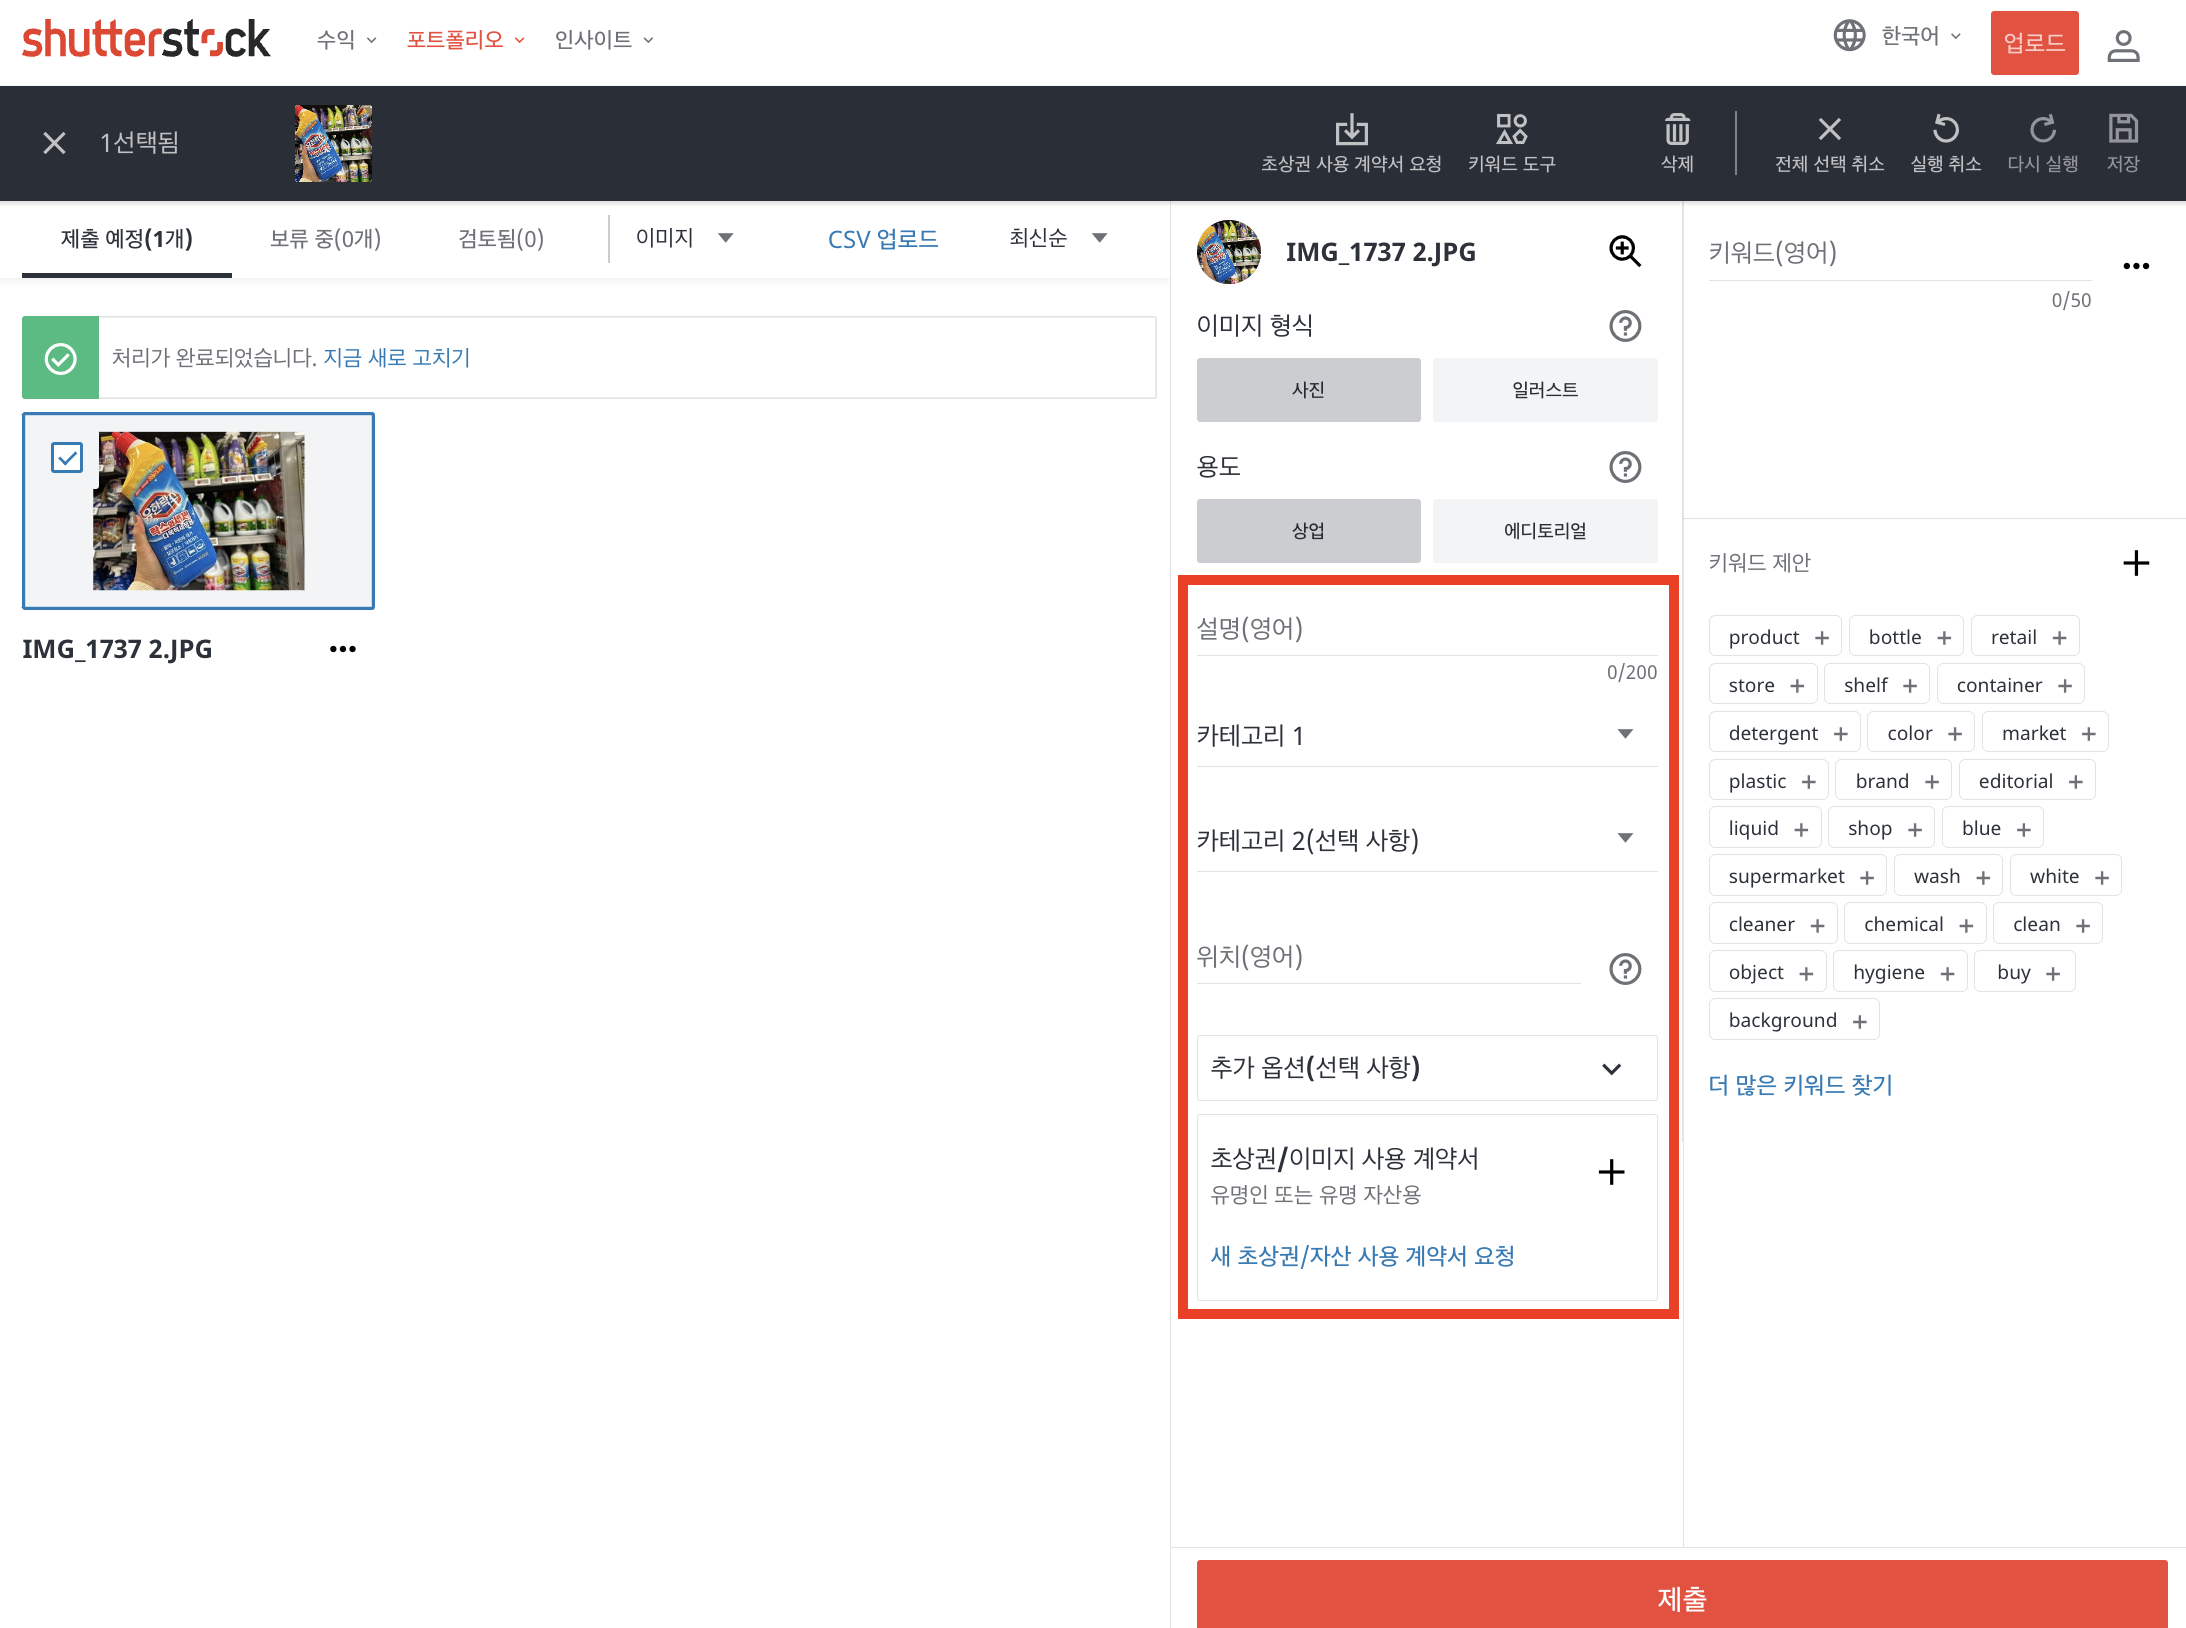Screen dimensions: 2186x1628
Task: Expand the 추가 옵션(선택 사항) section
Action: (x=1426, y=1068)
